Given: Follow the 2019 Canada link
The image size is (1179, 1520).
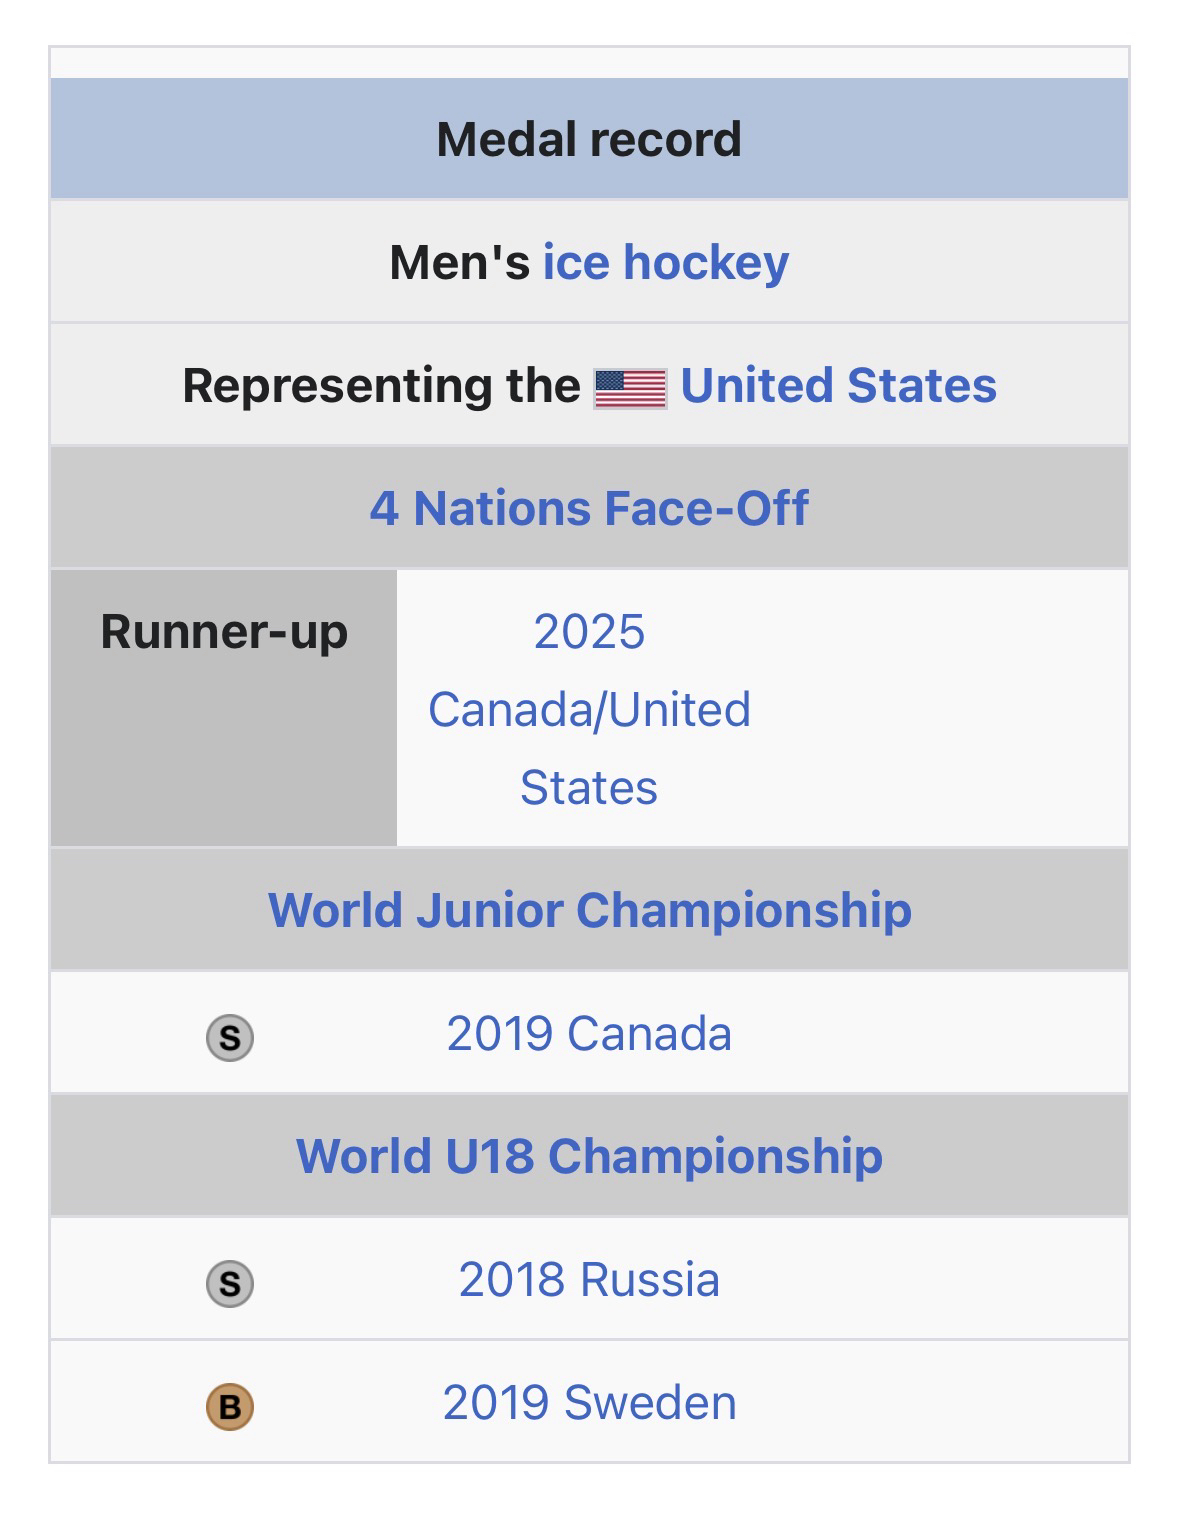Looking at the screenshot, I should pyautogui.click(x=589, y=1034).
